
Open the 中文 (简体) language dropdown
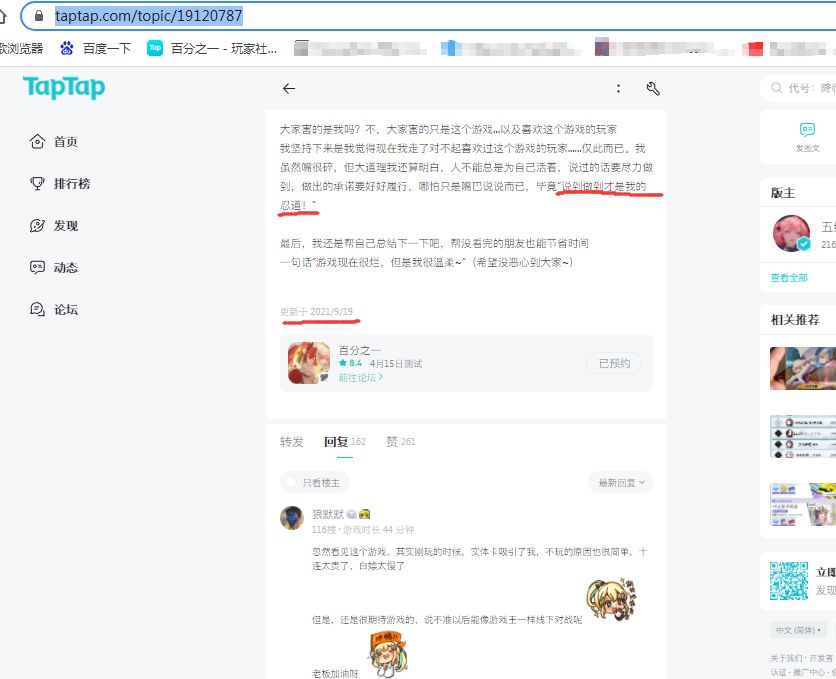coord(798,630)
